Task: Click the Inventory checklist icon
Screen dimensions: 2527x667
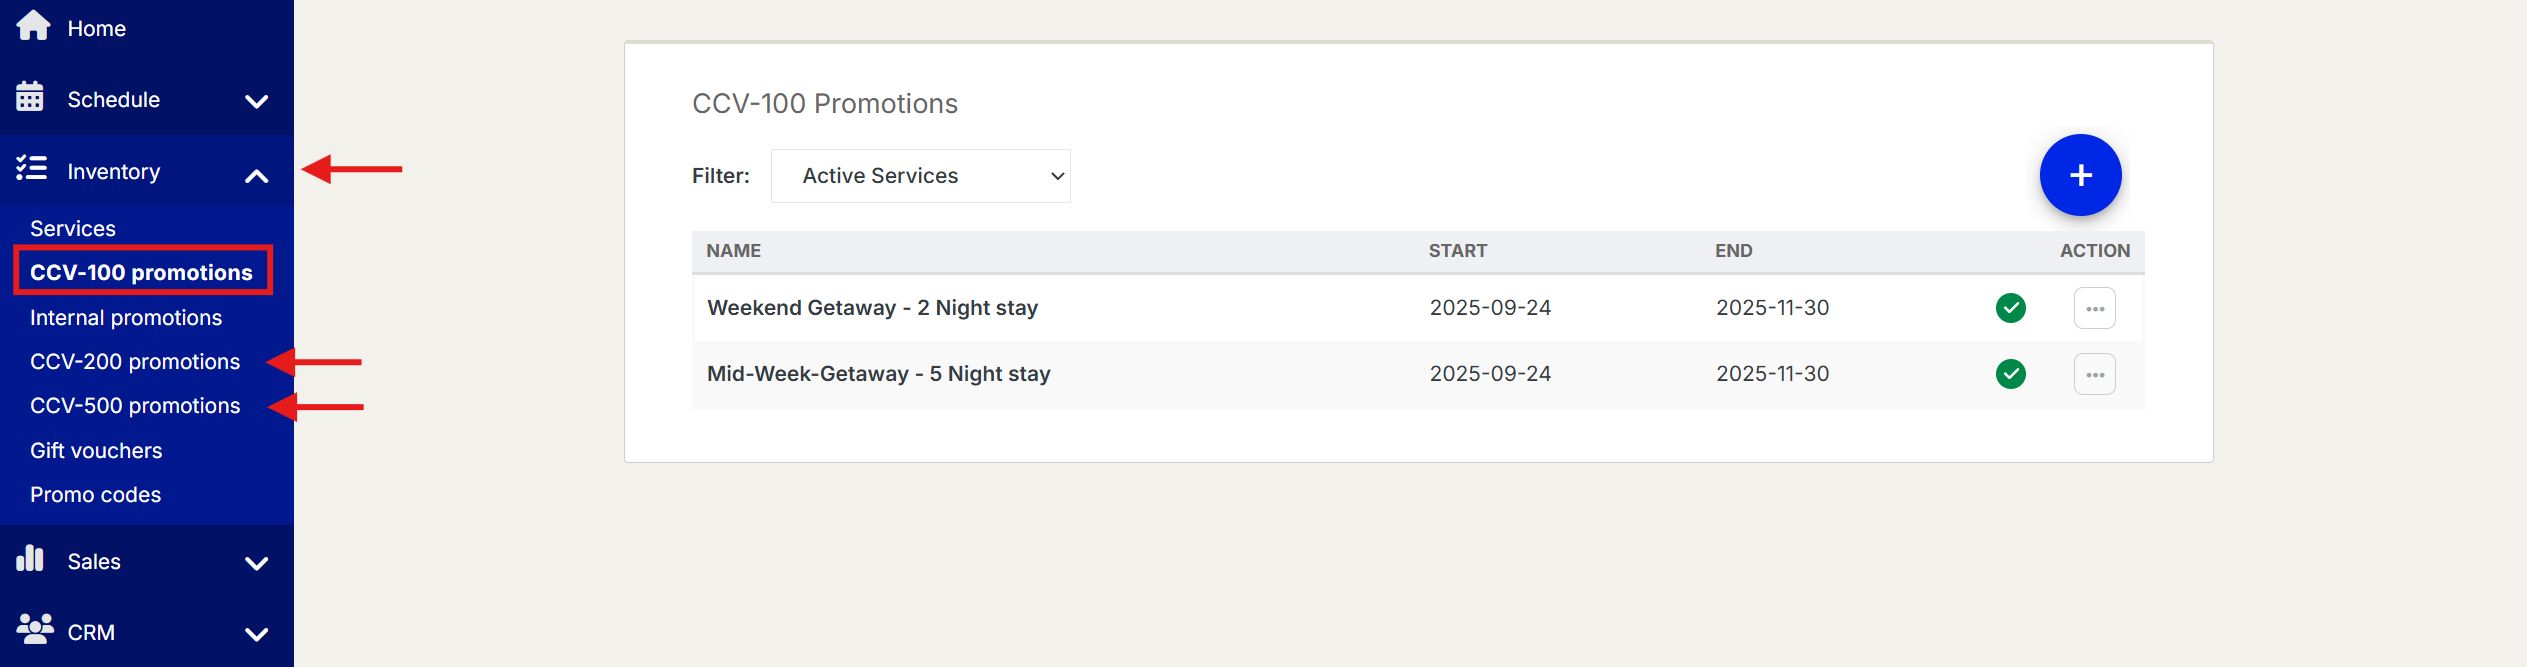Action: (32, 168)
